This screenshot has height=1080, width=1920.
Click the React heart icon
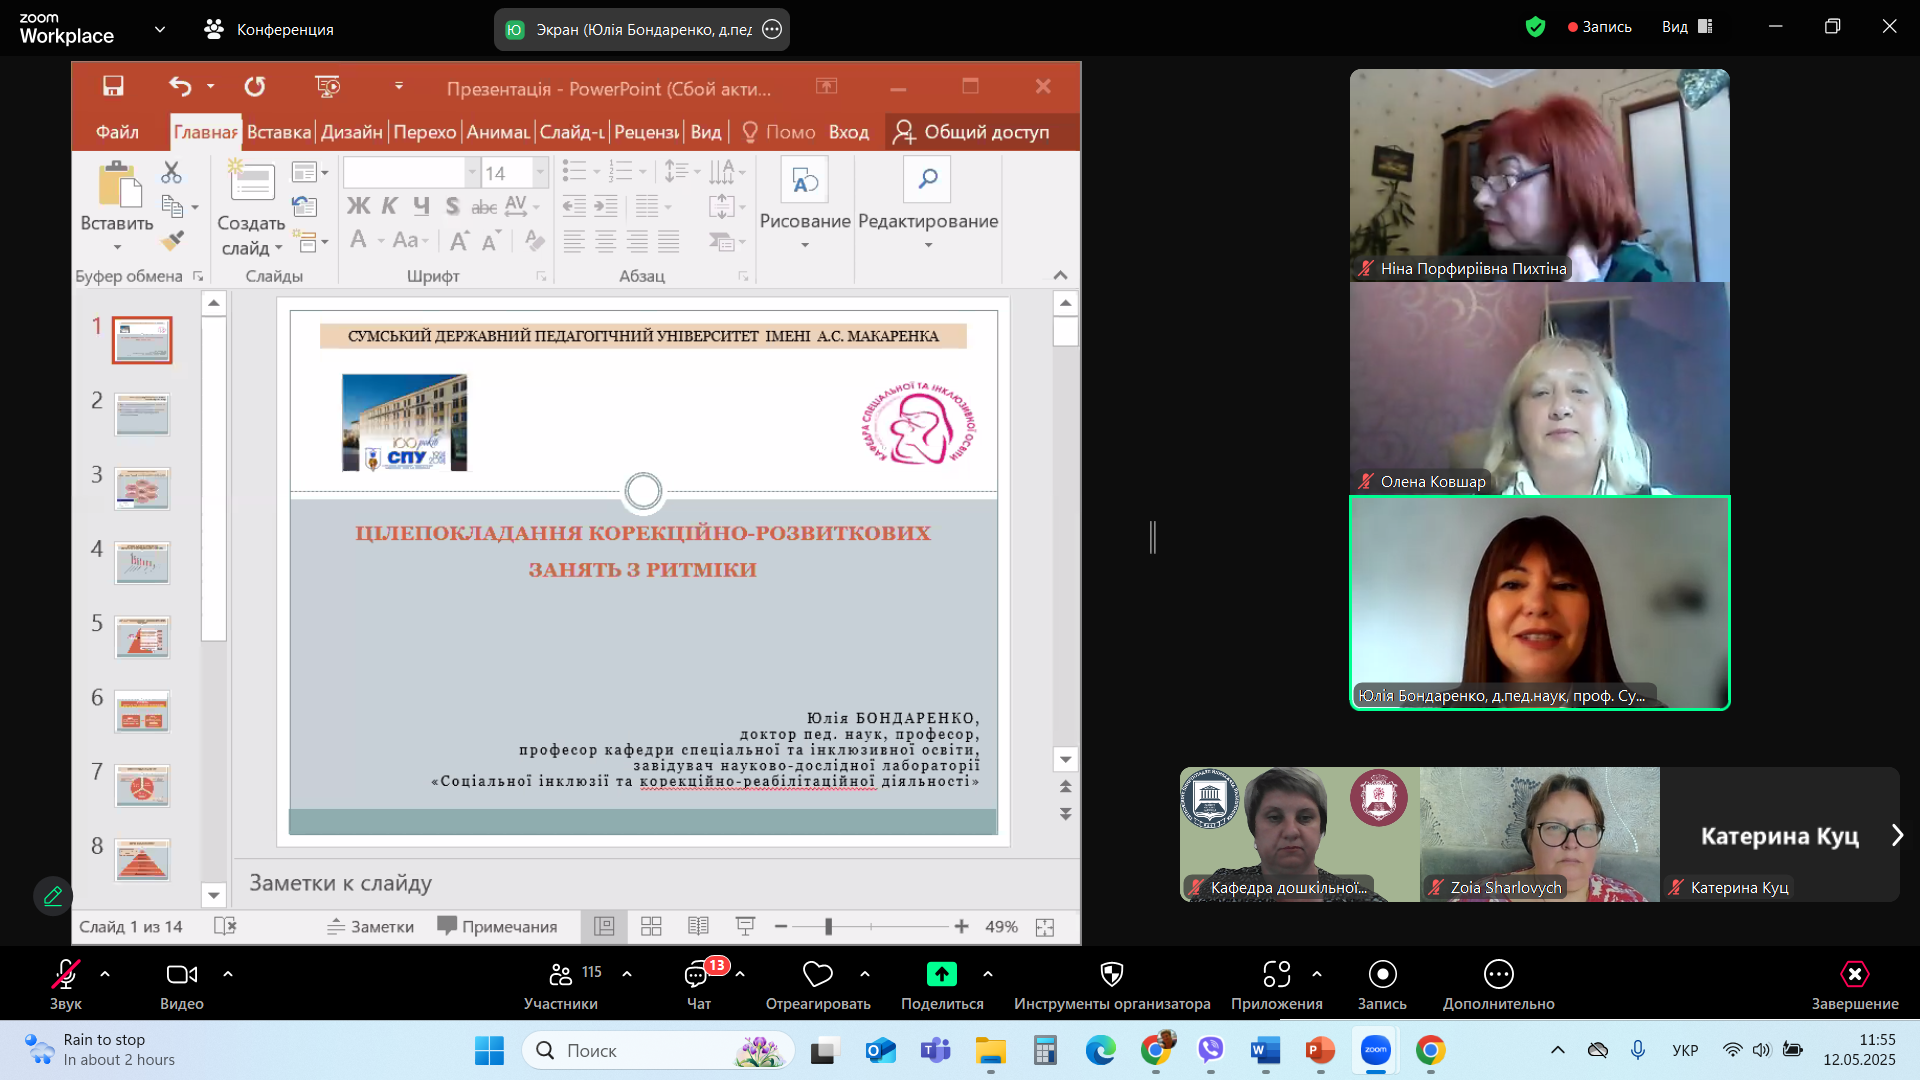point(817,974)
